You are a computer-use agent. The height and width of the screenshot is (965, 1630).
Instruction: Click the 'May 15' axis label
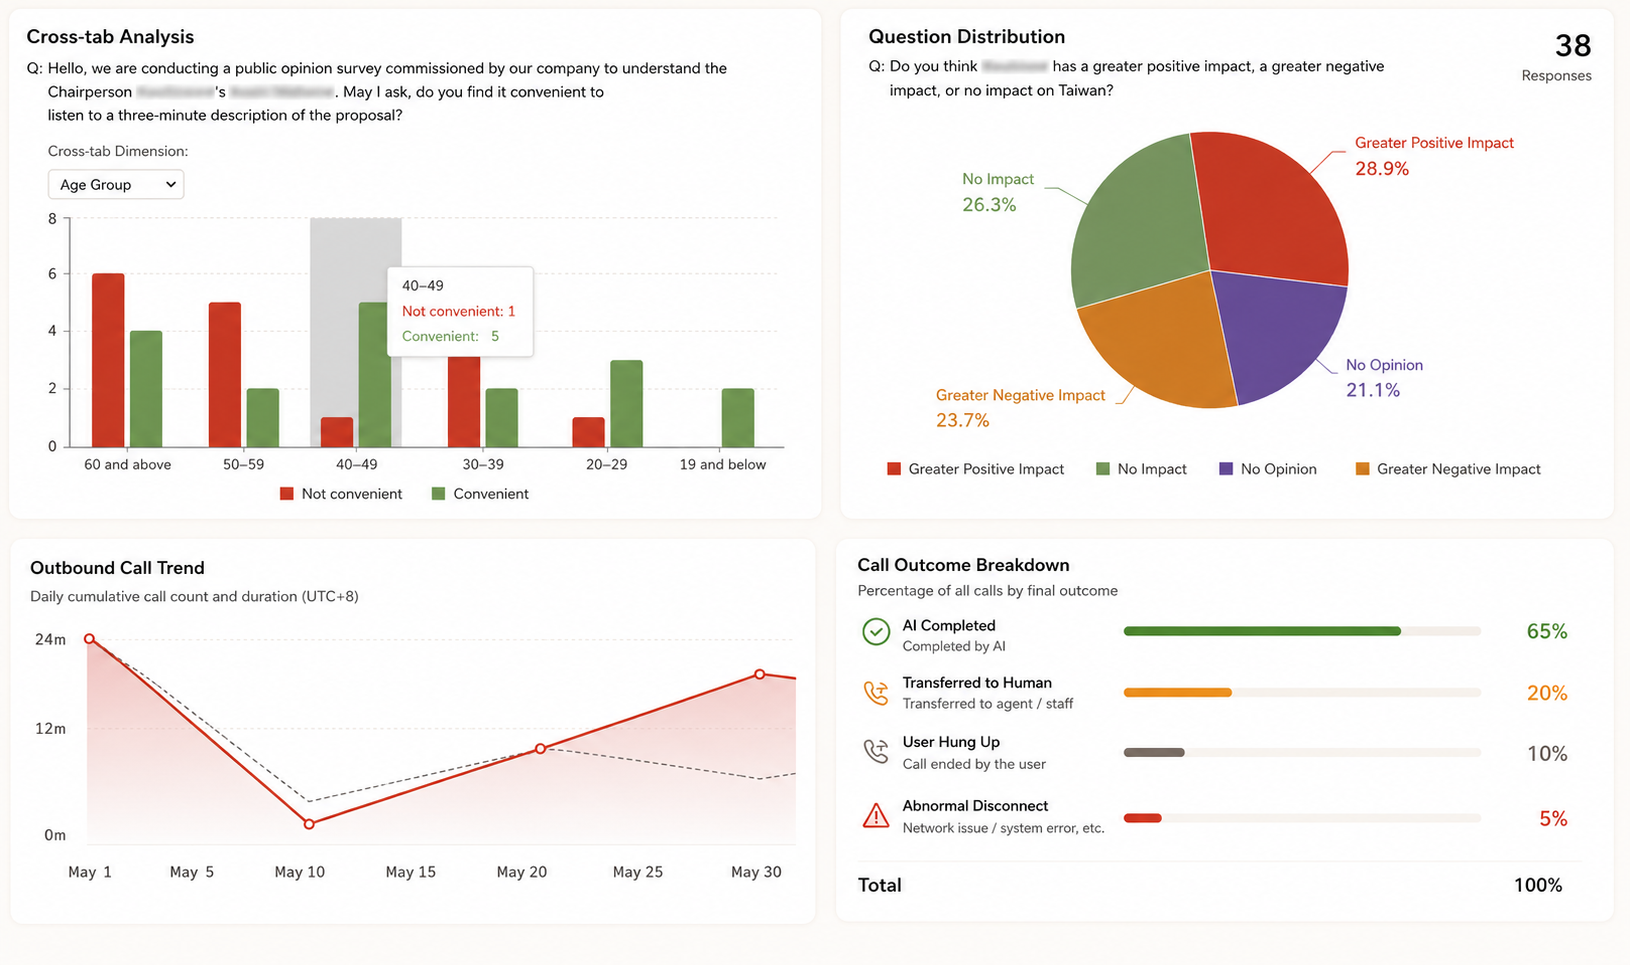click(x=411, y=872)
